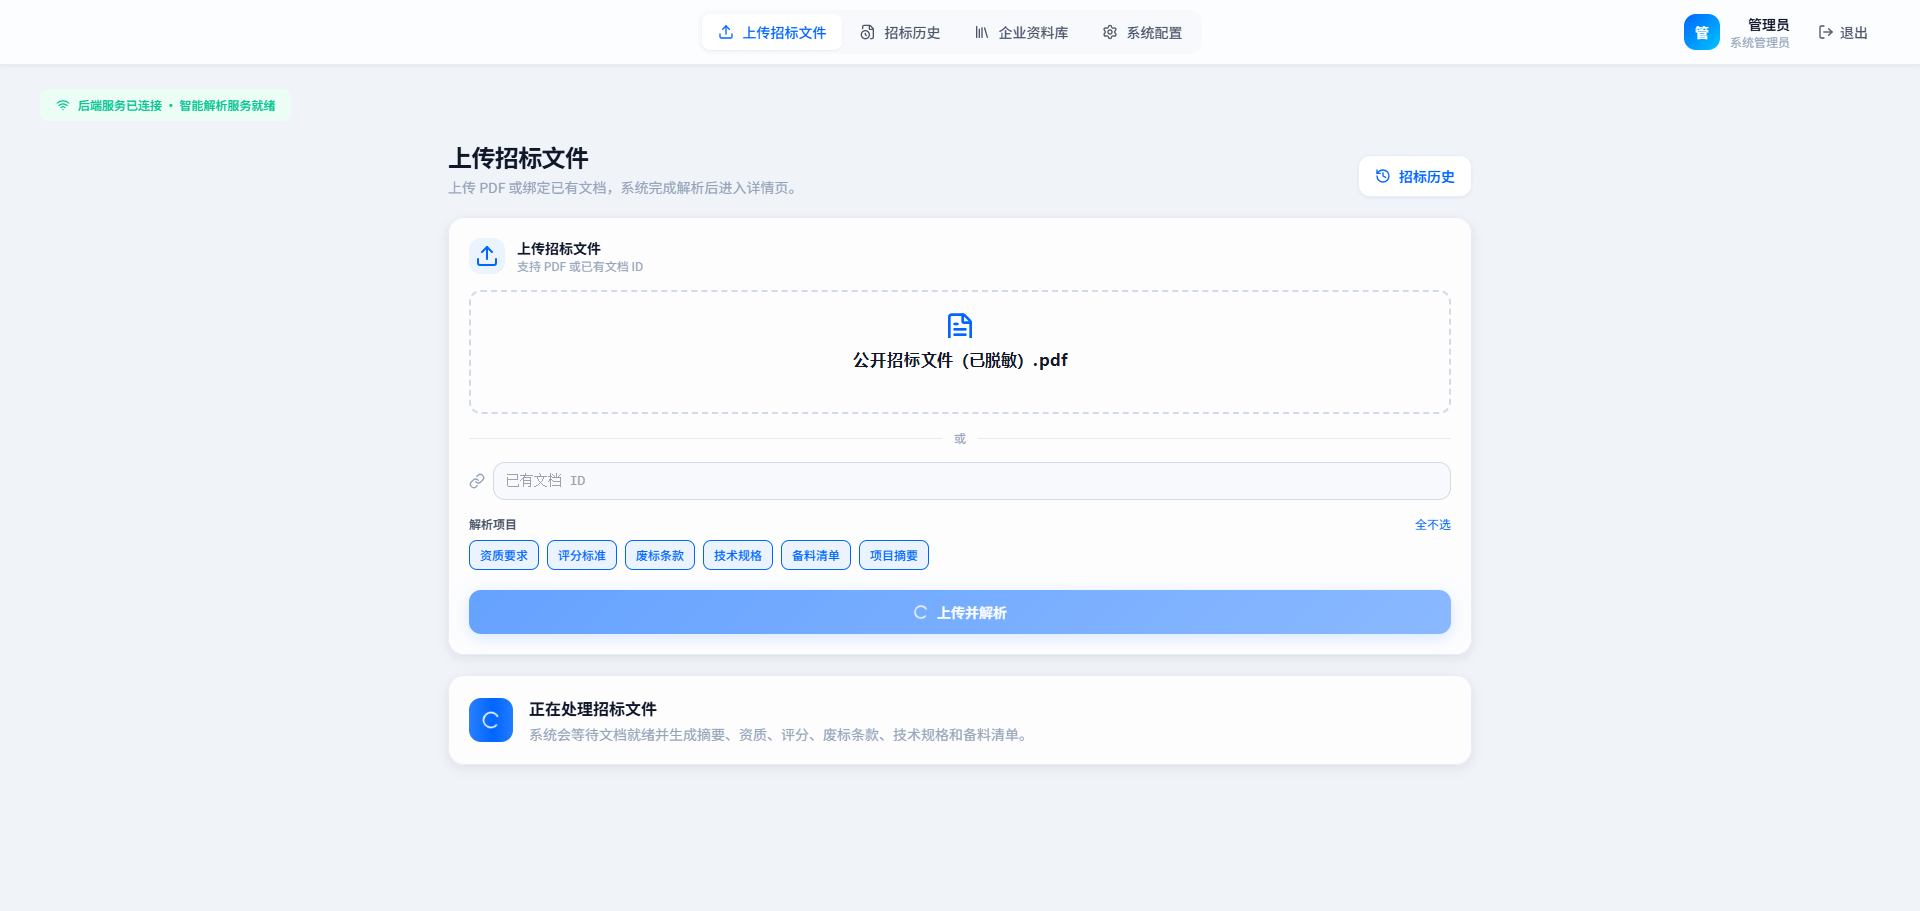
Task: Toggle the 项目摘要 parse item chip
Action: 894,555
